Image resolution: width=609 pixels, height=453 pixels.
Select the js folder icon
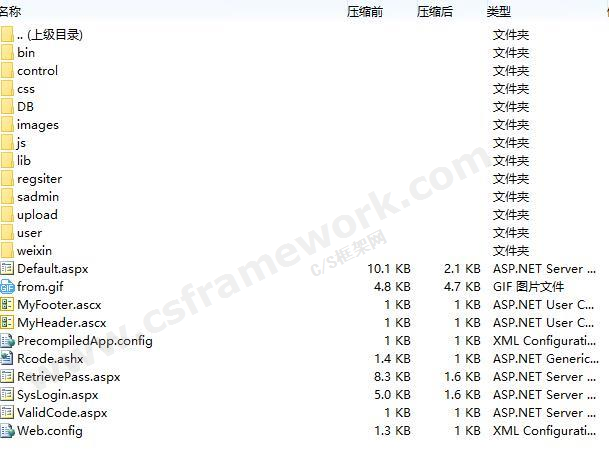[7, 143]
